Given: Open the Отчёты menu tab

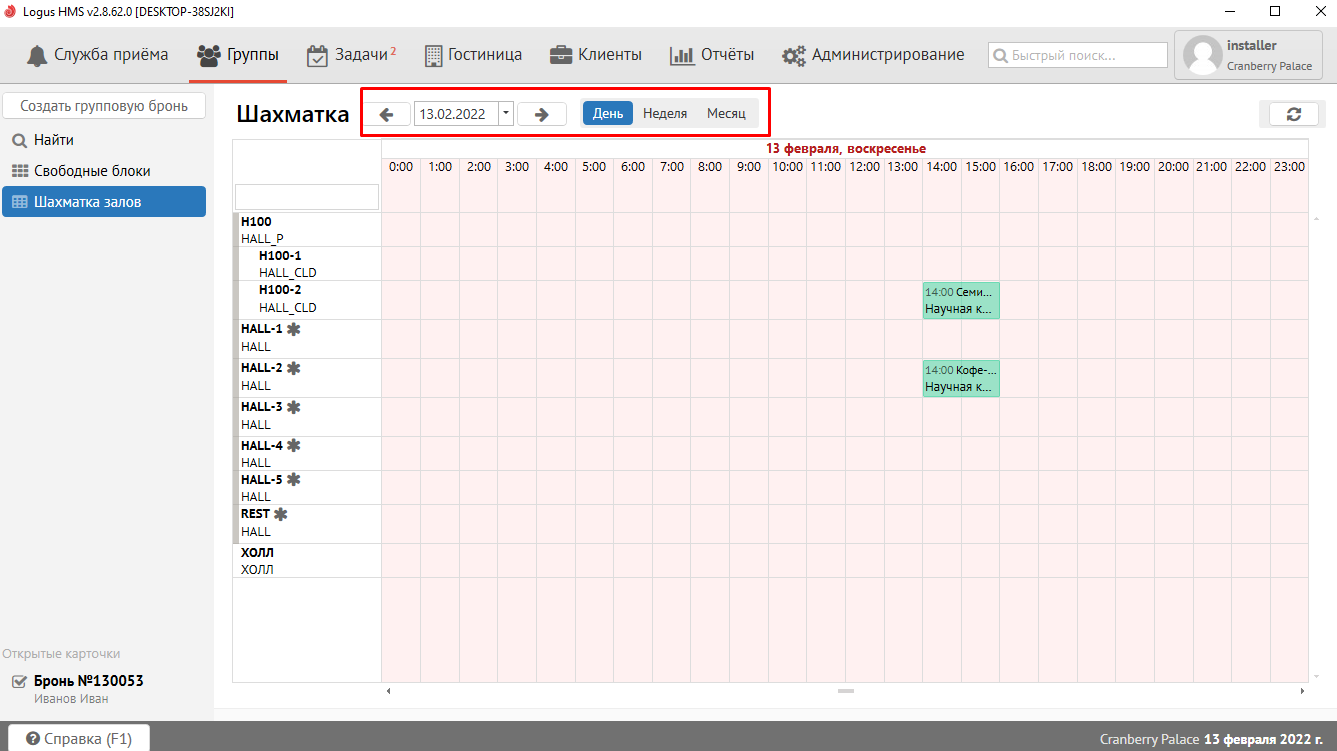Looking at the screenshot, I should click(x=712, y=55).
